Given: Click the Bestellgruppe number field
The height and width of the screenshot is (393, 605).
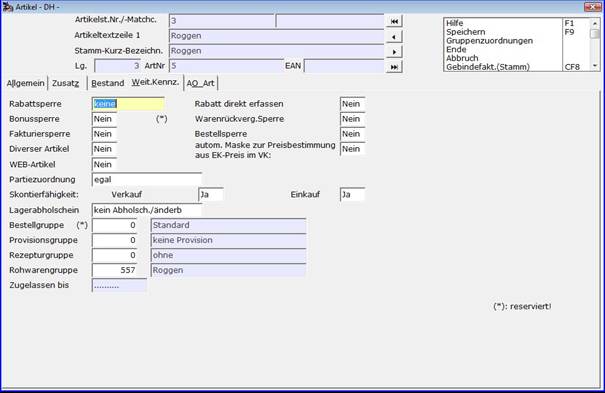Looking at the screenshot, I should pyautogui.click(x=114, y=225).
